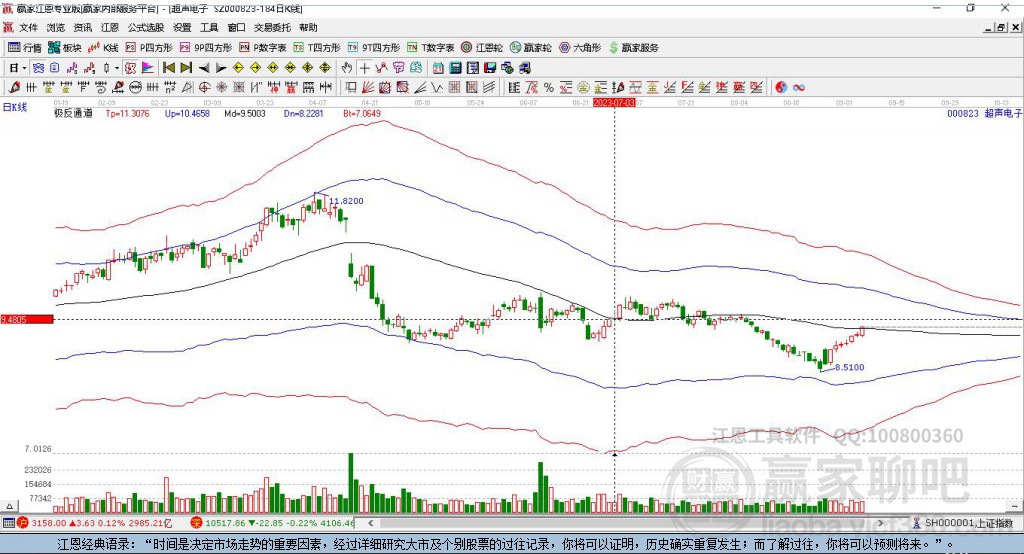Viewport: 1024px width, 554px height.
Task: Open the 帮助 menu
Action: 308,27
